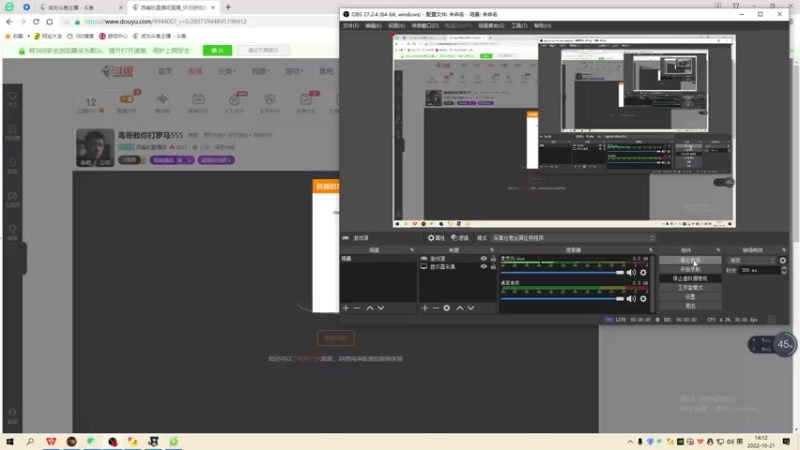Remove the selected source with the minus icon
This screenshot has height=450, width=800.
pos(436,308)
